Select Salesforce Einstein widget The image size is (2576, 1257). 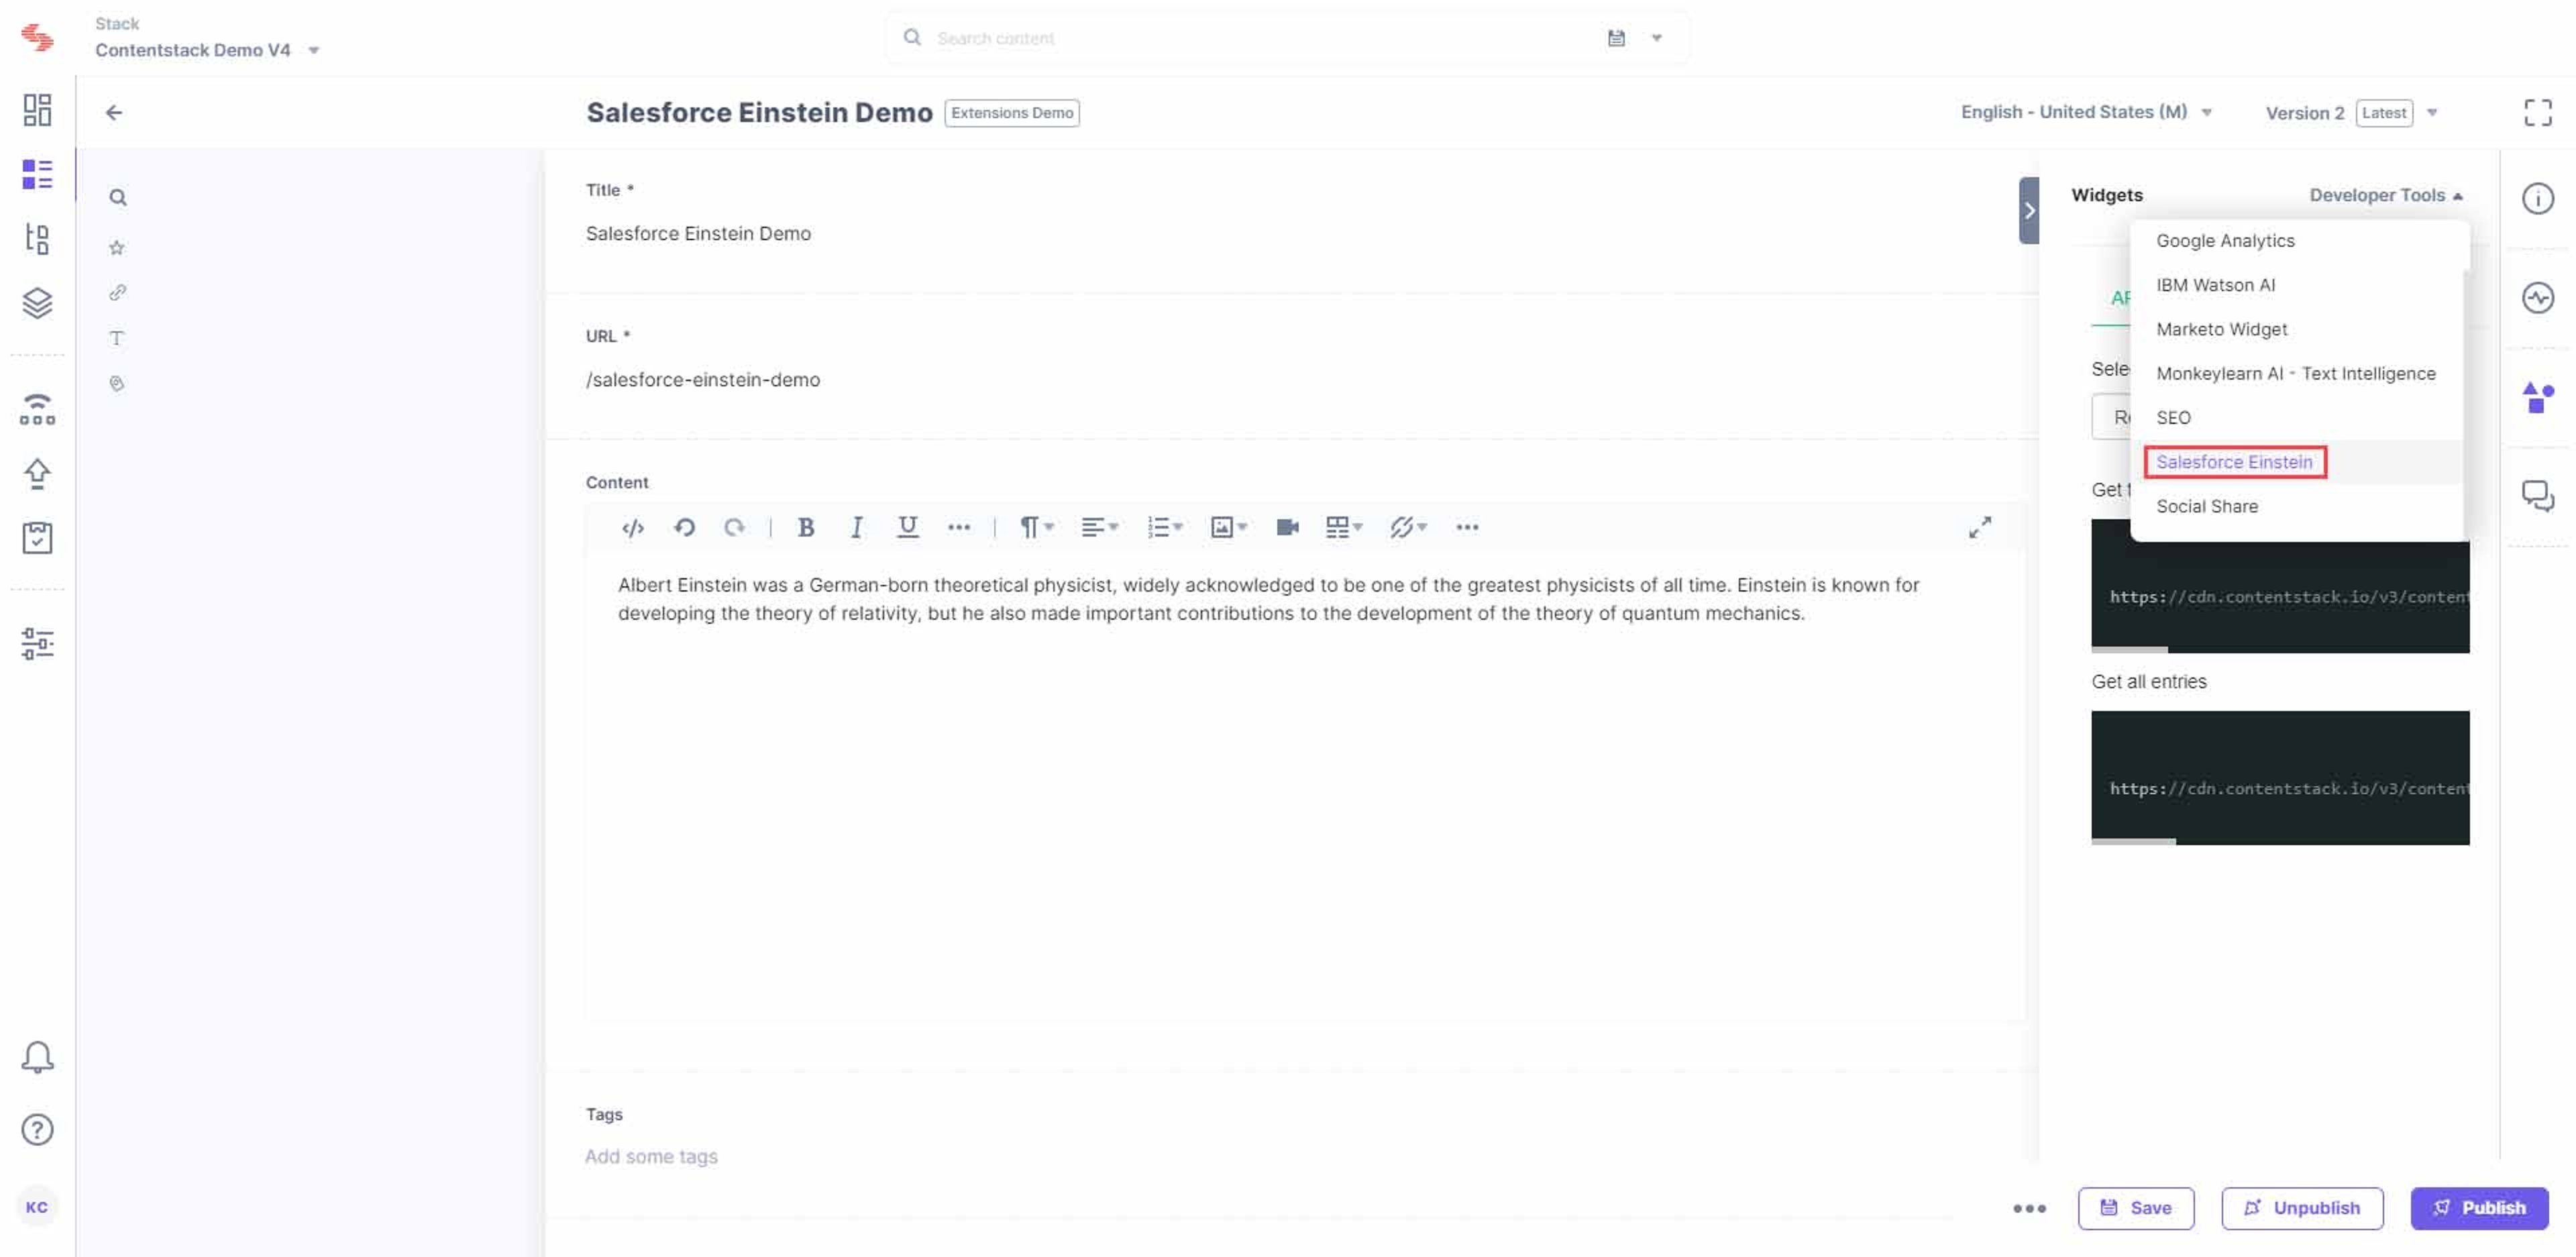[2234, 462]
